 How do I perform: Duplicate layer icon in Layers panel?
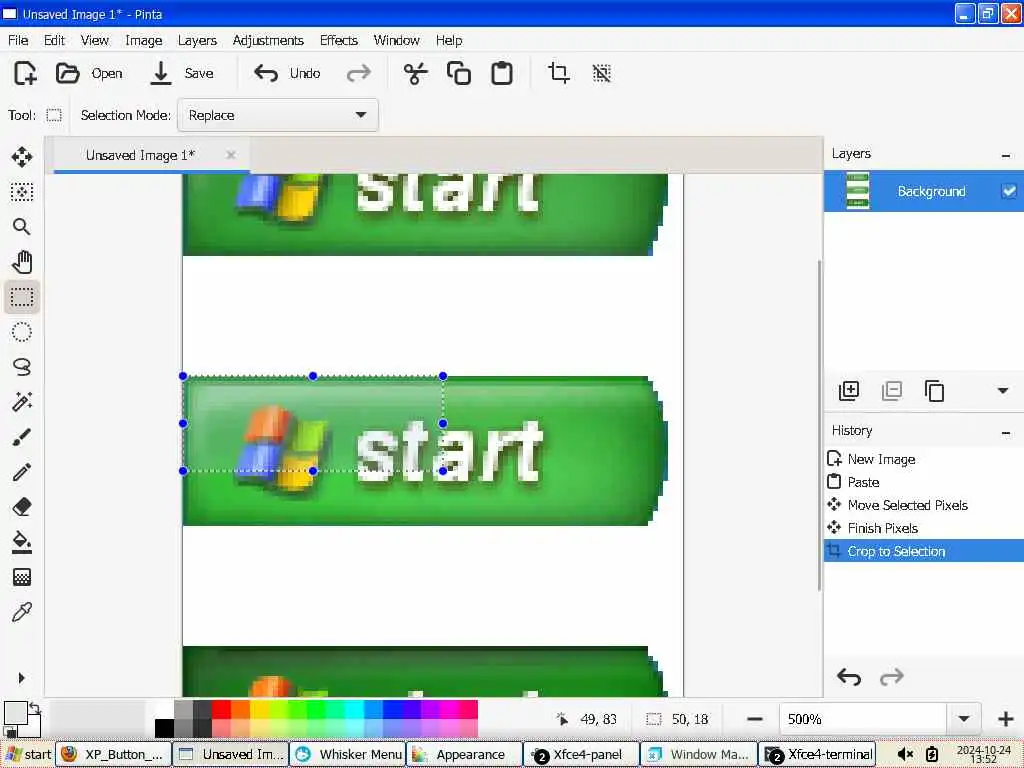click(935, 391)
